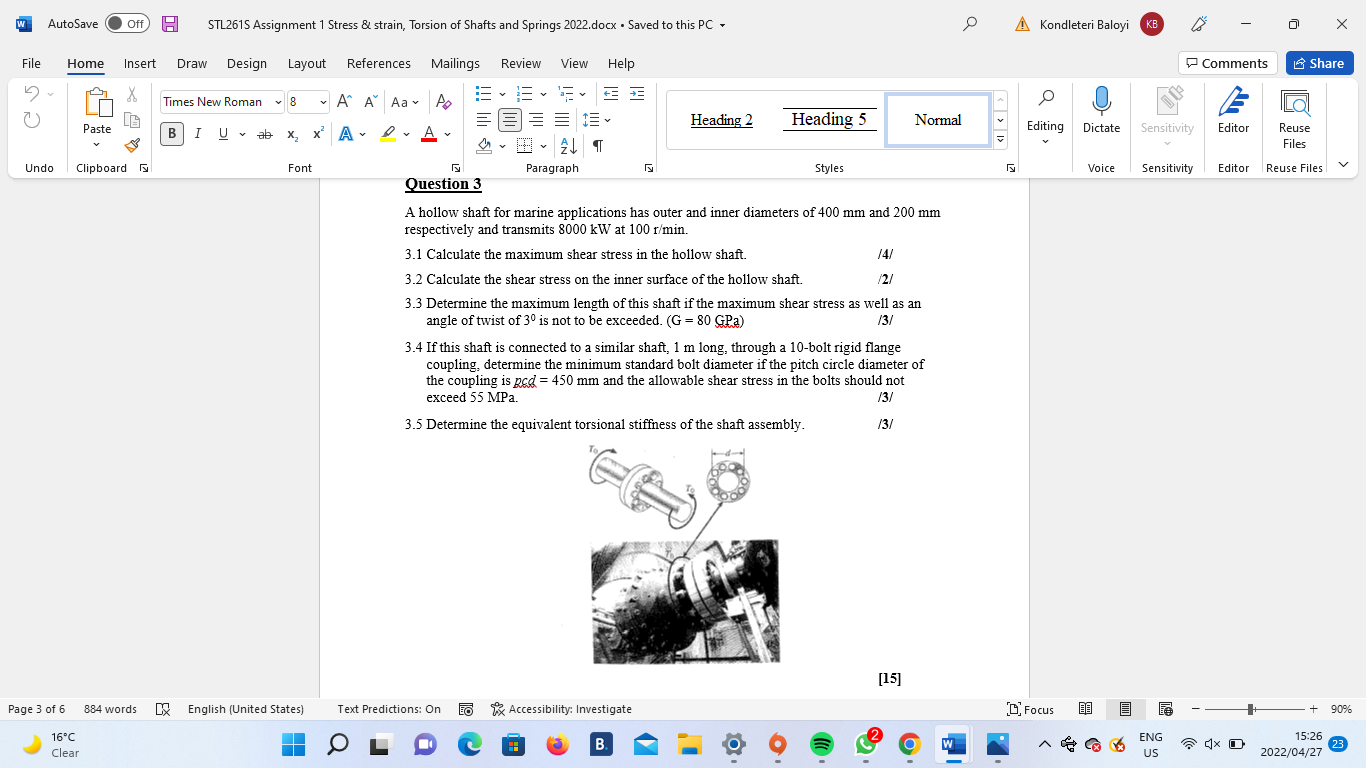1366x768 pixels.
Task: Align text to the left
Action: [x=484, y=120]
